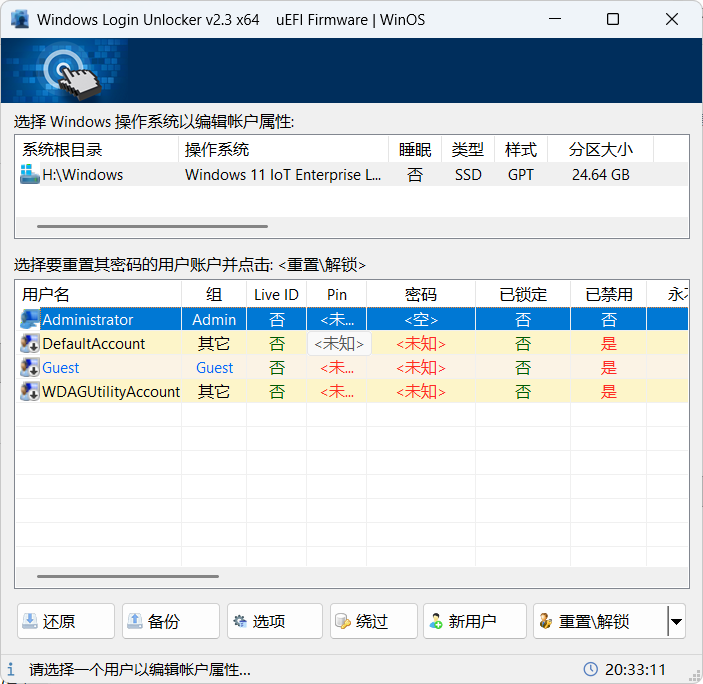This screenshot has width=703, height=684.
Task: Sort users by 用户名 column header
Action: [99, 294]
